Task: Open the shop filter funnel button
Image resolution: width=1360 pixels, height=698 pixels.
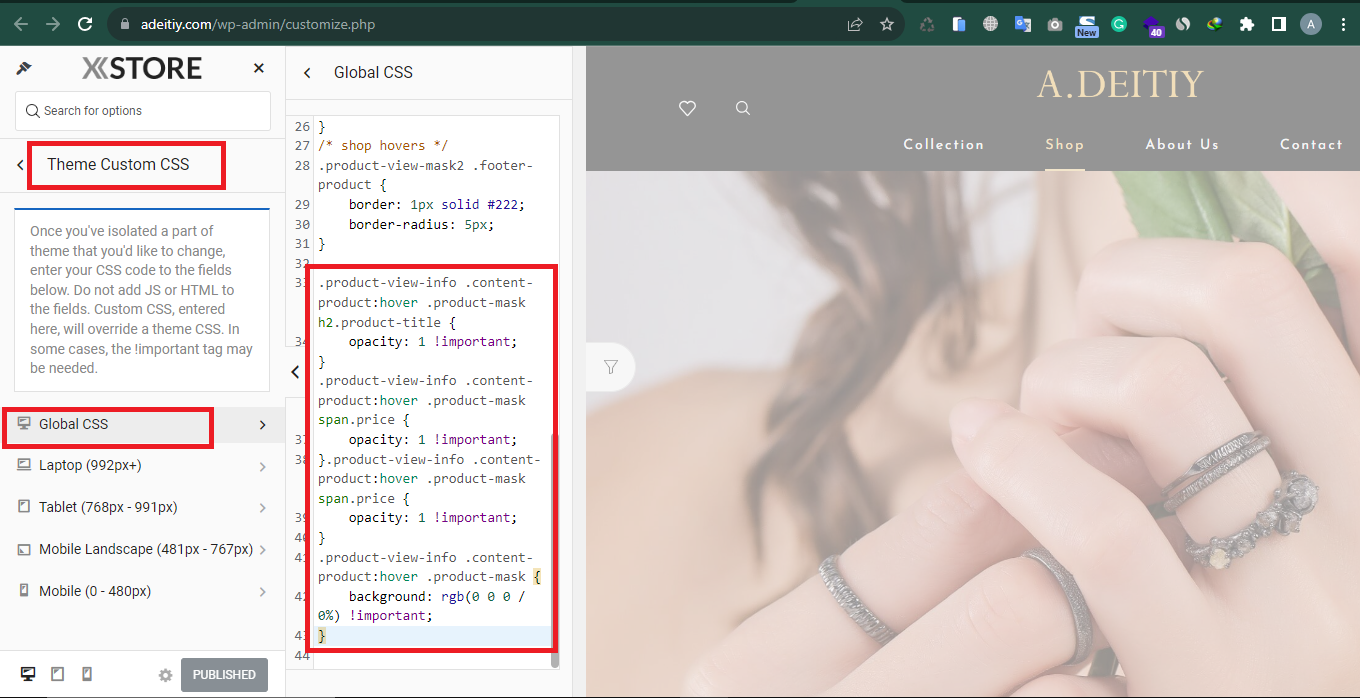Action: pyautogui.click(x=611, y=367)
